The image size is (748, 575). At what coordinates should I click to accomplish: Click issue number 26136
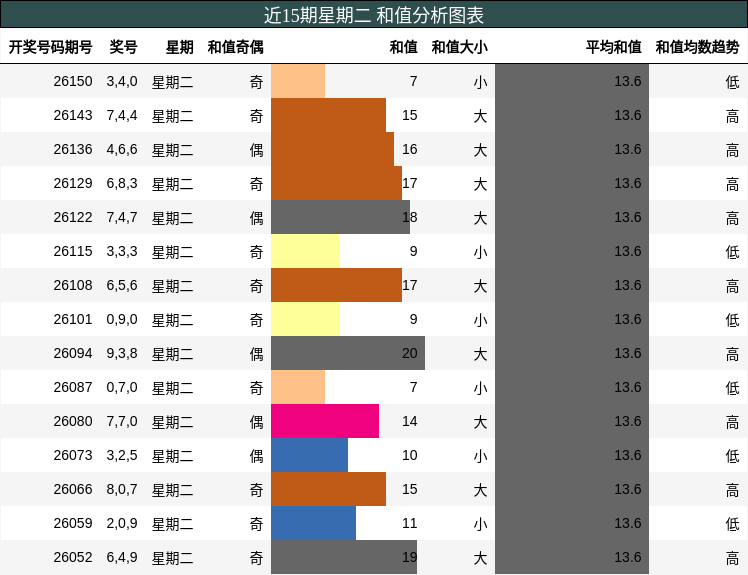73,149
